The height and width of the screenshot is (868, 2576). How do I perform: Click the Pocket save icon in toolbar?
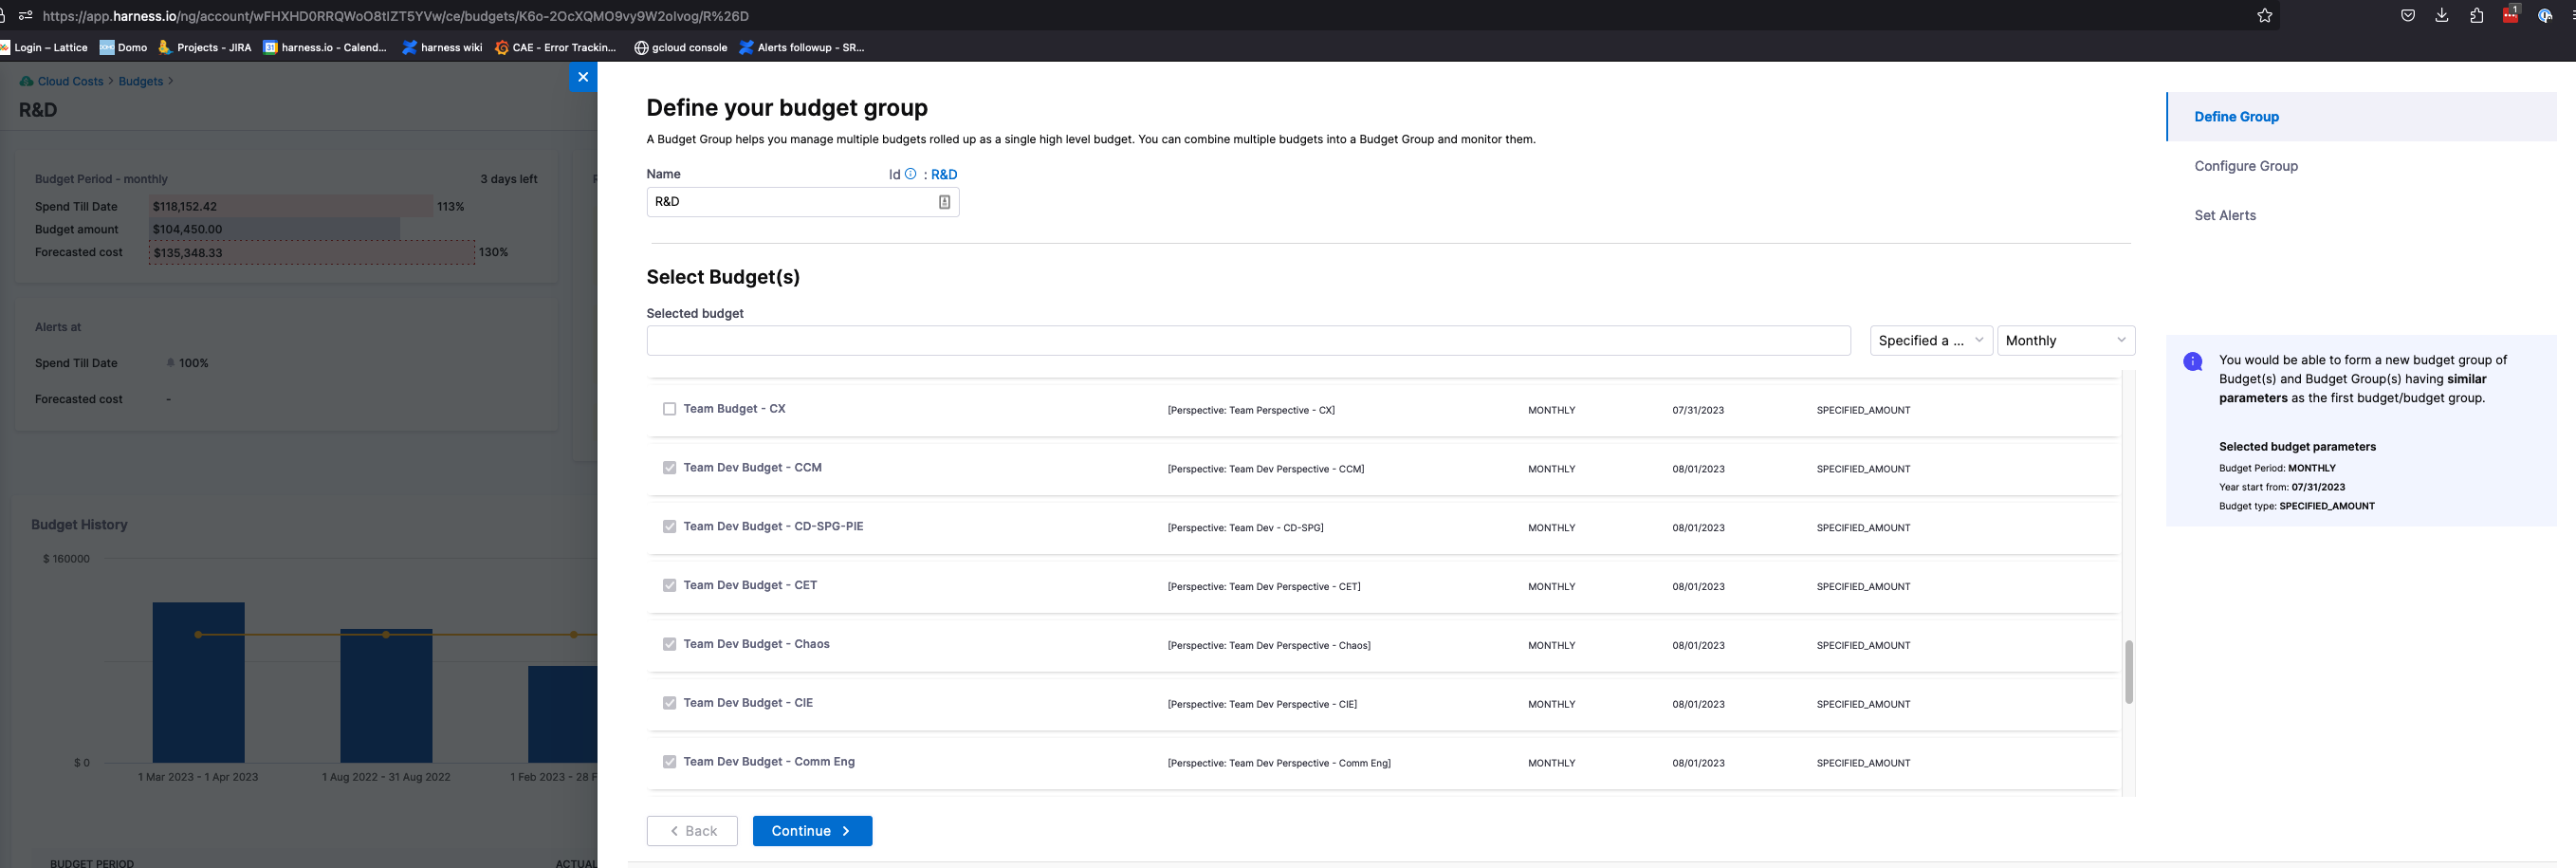2407,16
